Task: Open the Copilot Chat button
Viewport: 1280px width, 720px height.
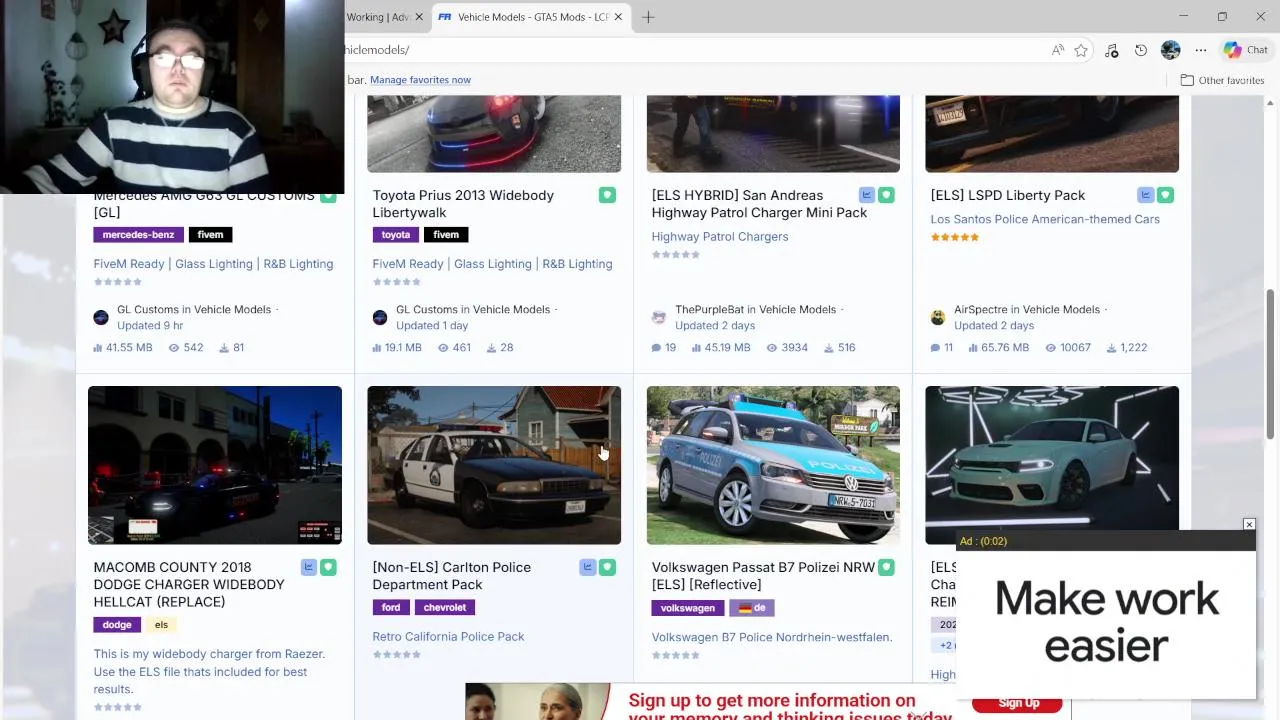Action: (1246, 50)
